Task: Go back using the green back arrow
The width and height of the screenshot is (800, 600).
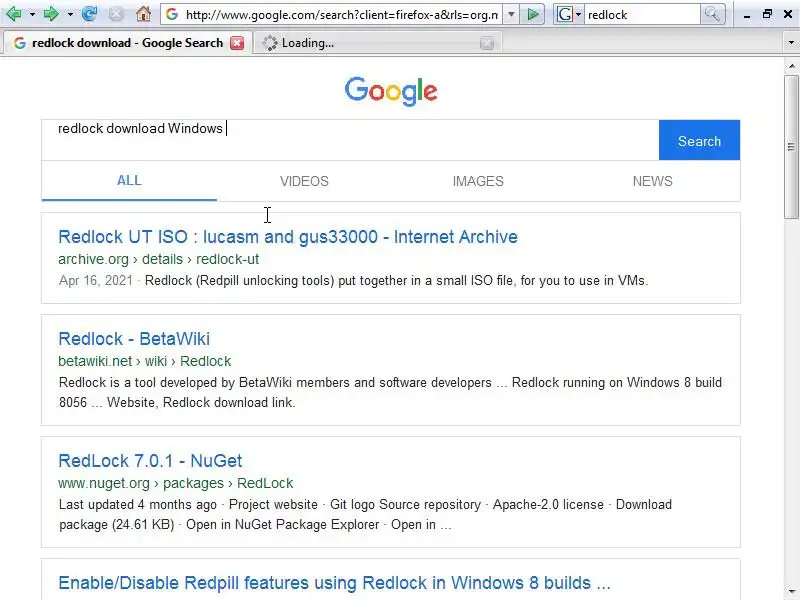Action: click(x=14, y=14)
